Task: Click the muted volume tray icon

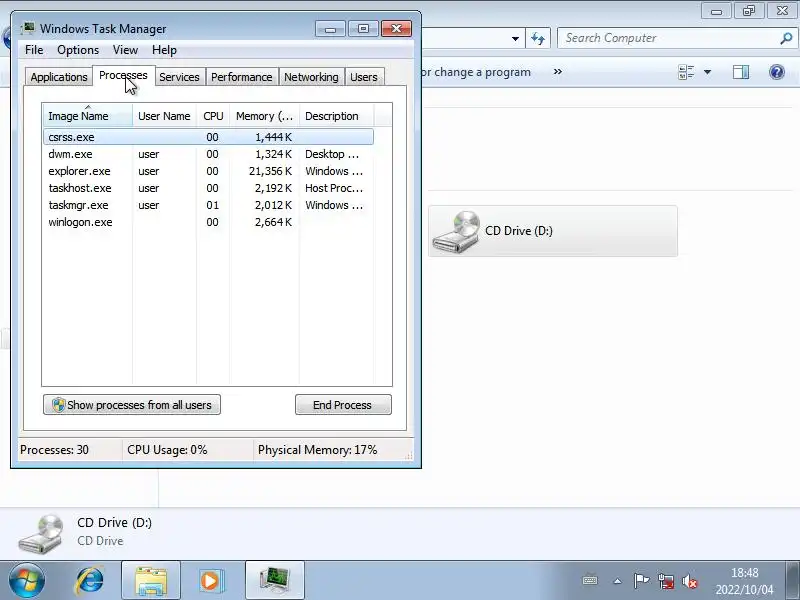Action: coord(690,581)
